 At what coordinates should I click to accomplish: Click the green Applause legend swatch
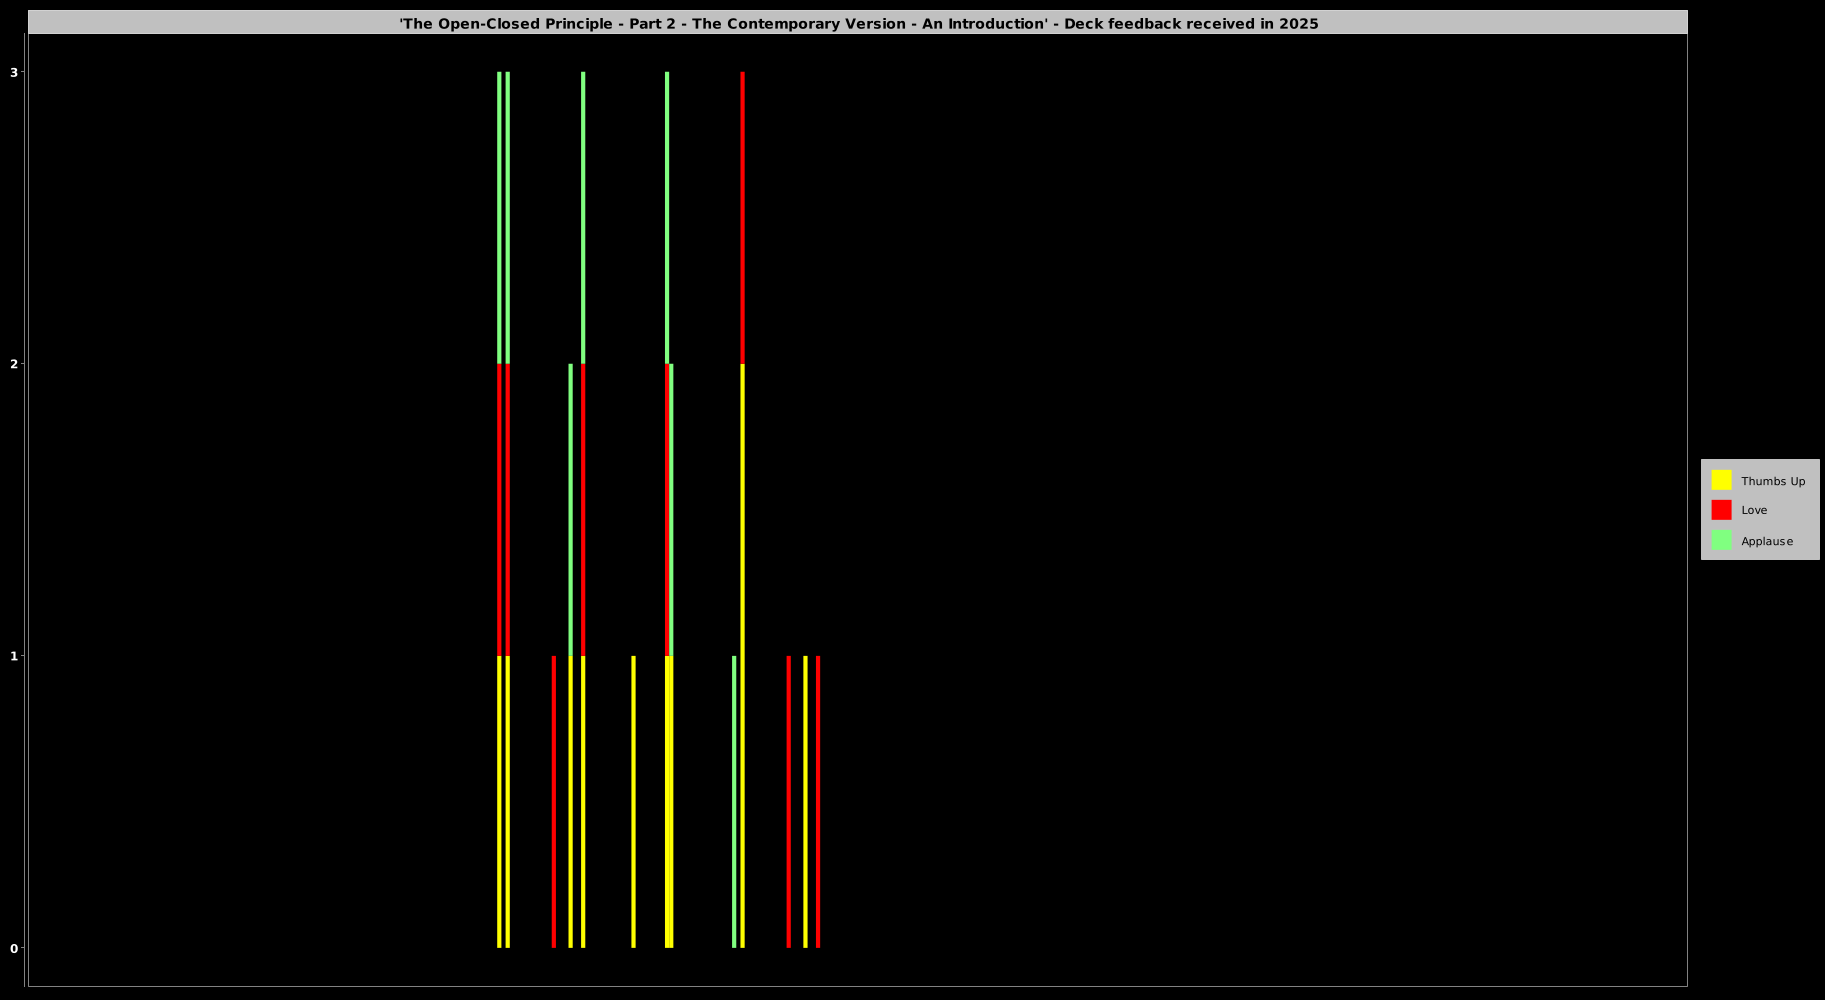coord(1721,540)
